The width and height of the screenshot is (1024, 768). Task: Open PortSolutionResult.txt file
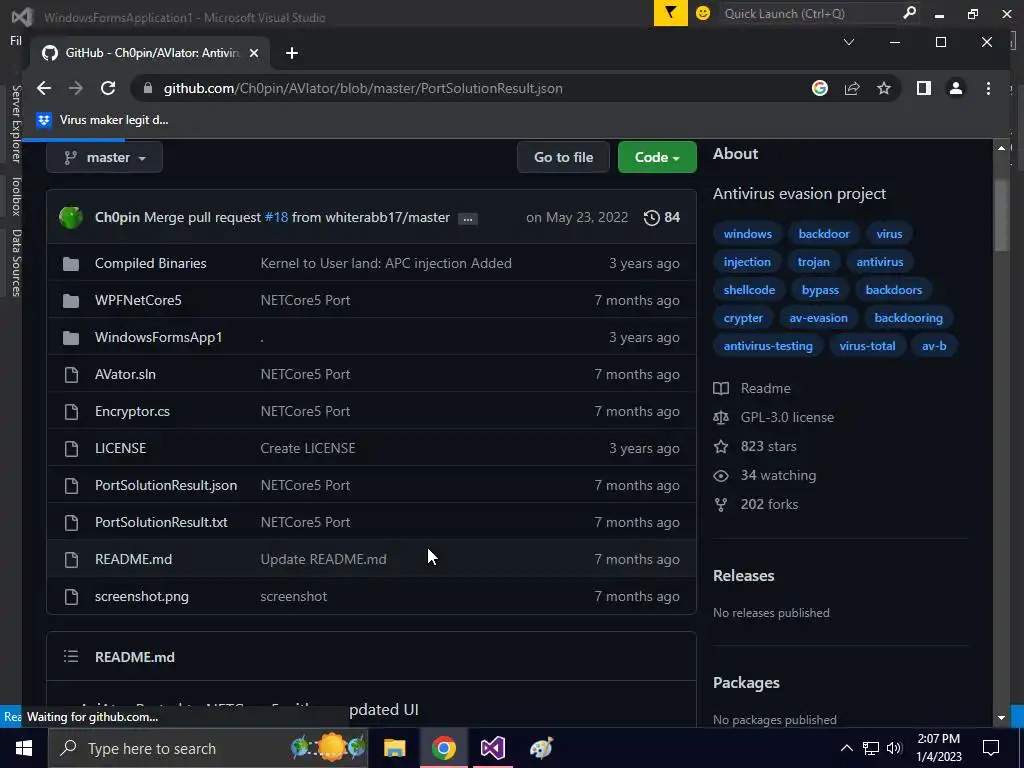161,522
